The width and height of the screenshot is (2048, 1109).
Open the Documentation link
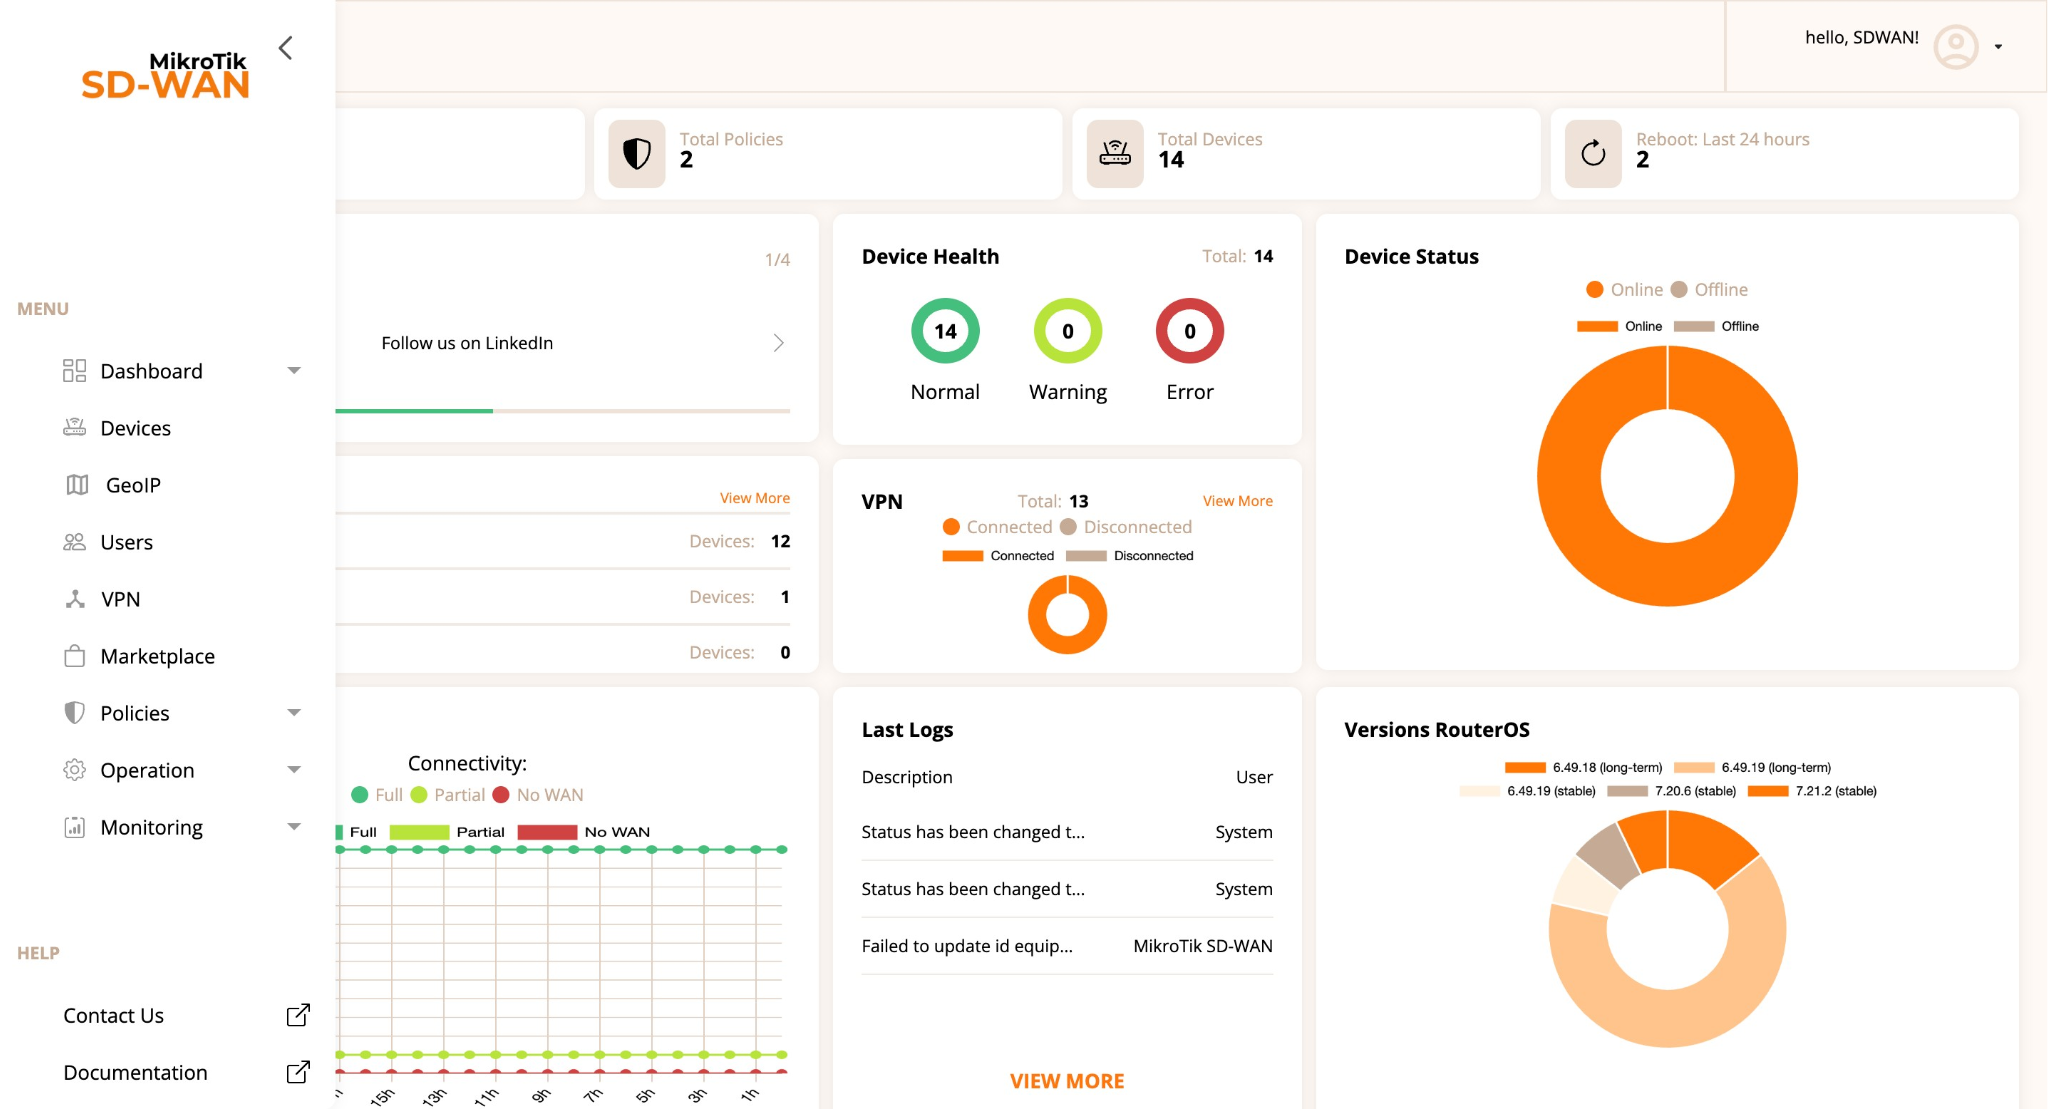coord(135,1072)
